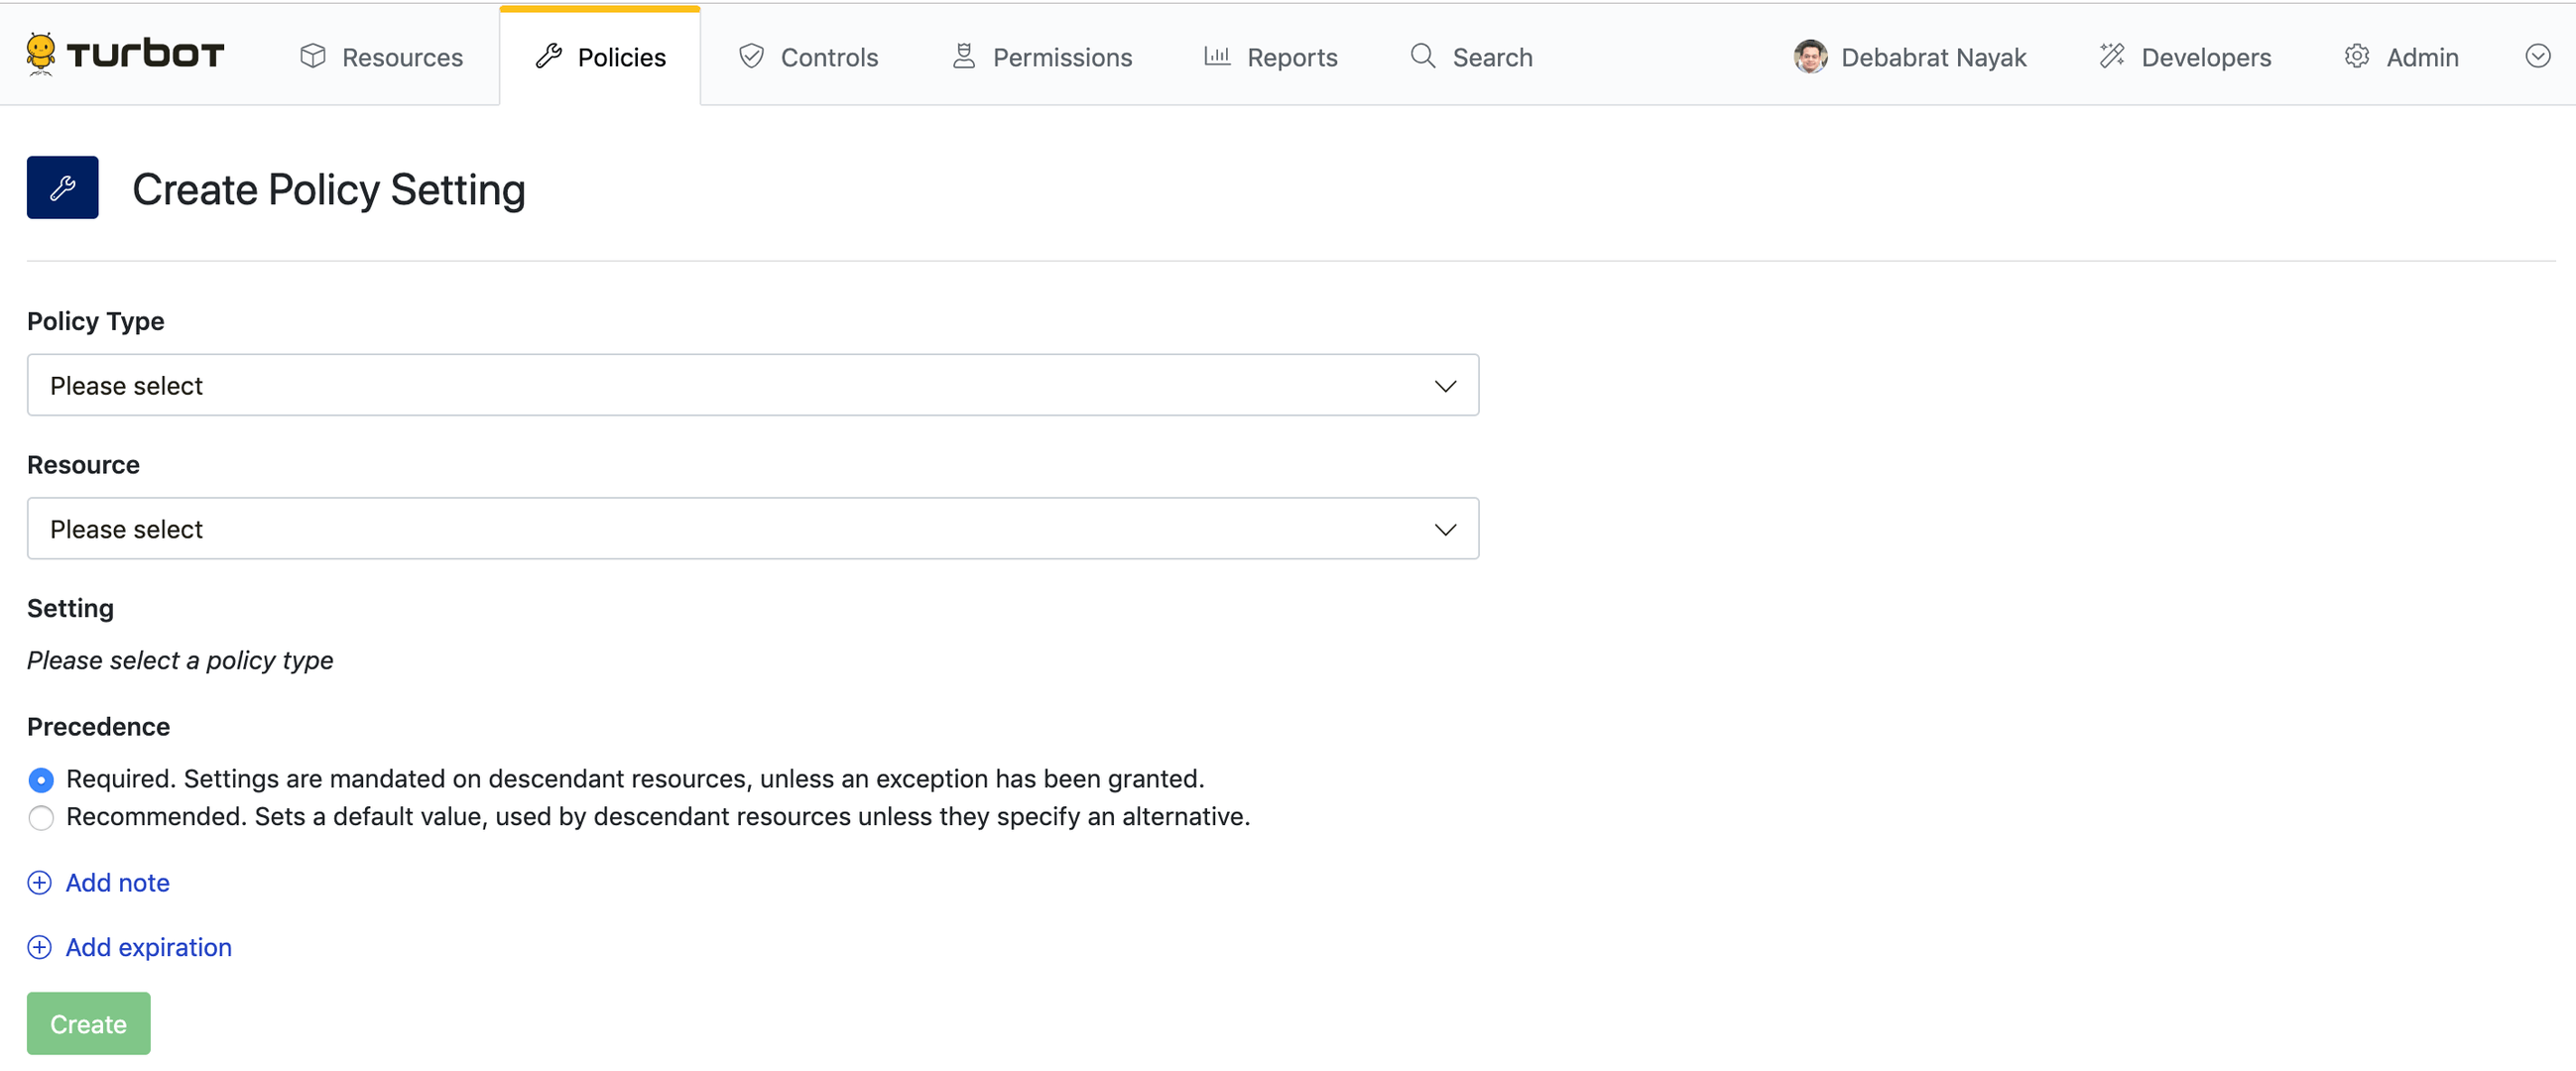The width and height of the screenshot is (2576, 1071).
Task: Expand the circled chevron menu at top right
Action: coord(2537,56)
